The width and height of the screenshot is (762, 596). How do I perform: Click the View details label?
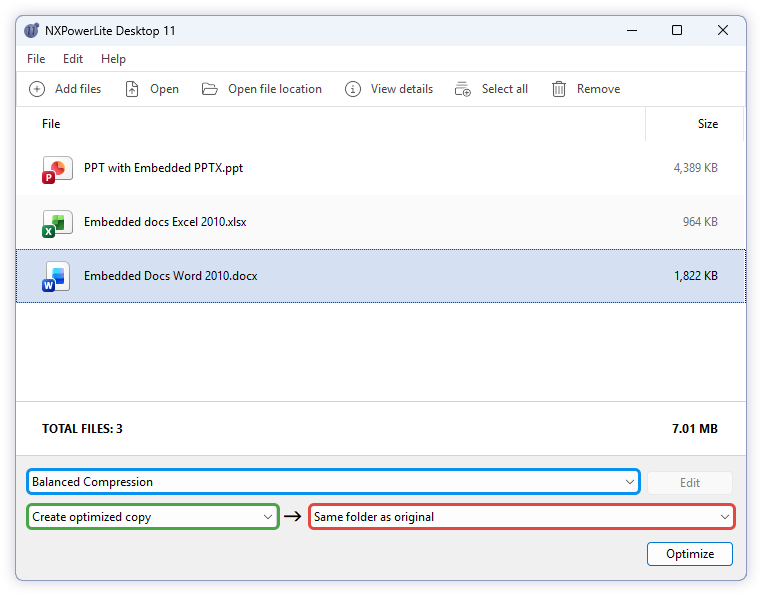(402, 89)
